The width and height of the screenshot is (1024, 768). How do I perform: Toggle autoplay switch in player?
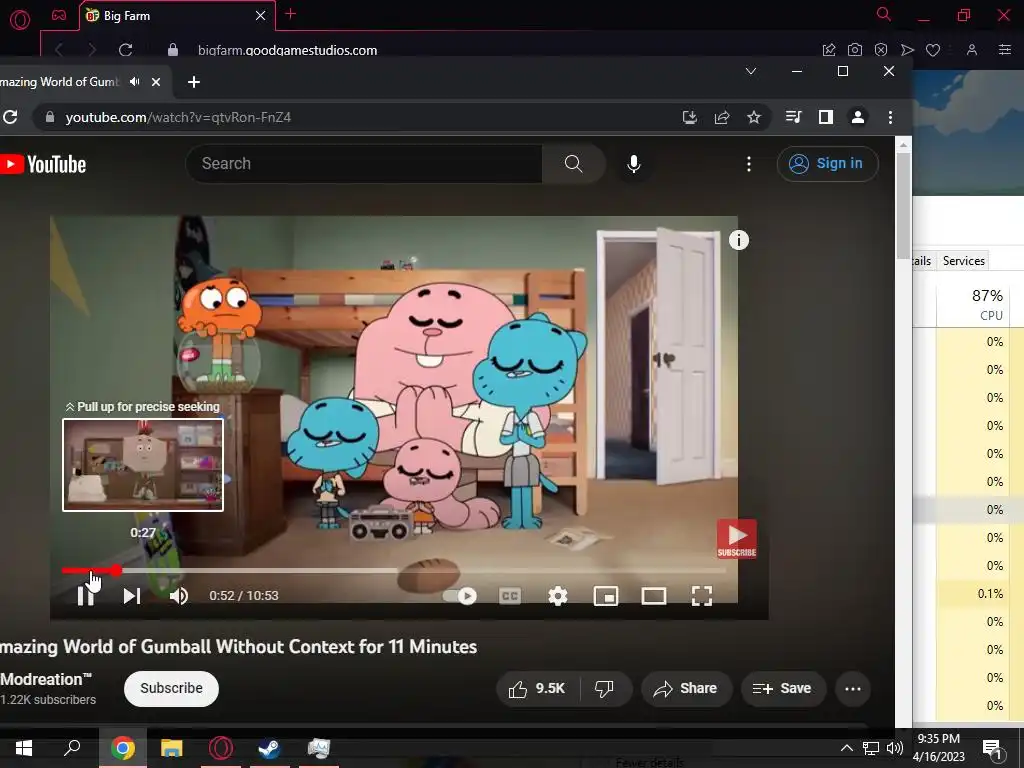tap(460, 596)
